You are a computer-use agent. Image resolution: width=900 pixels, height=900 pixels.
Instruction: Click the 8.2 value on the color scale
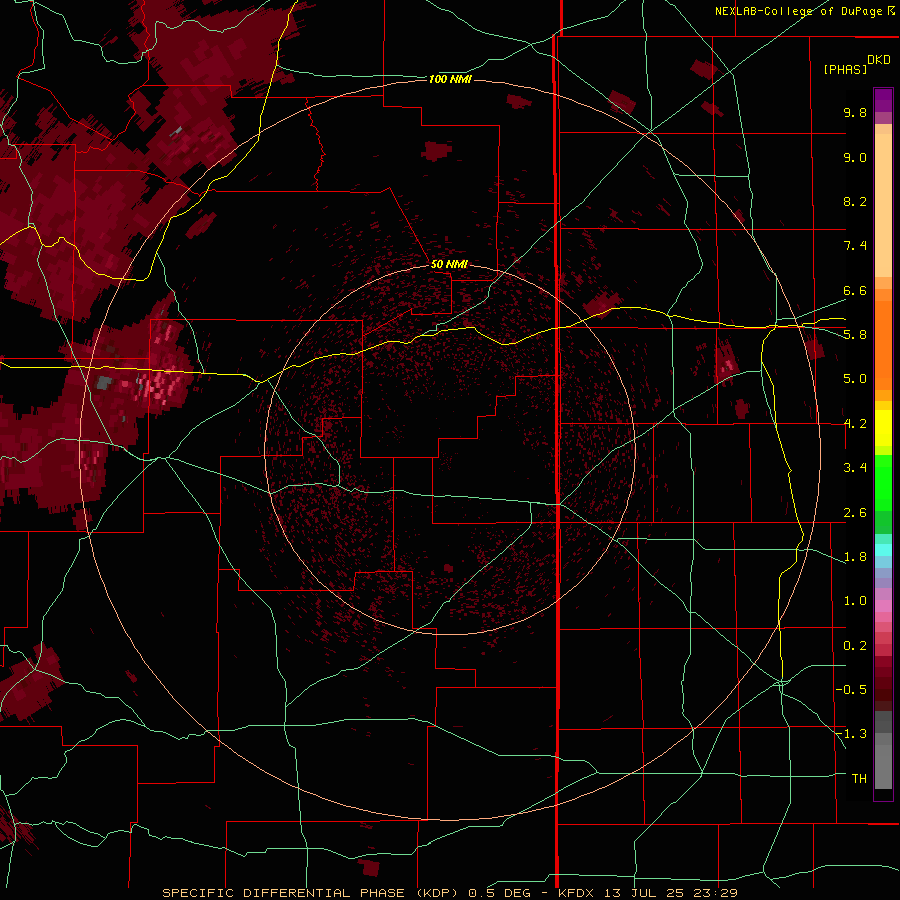855,201
